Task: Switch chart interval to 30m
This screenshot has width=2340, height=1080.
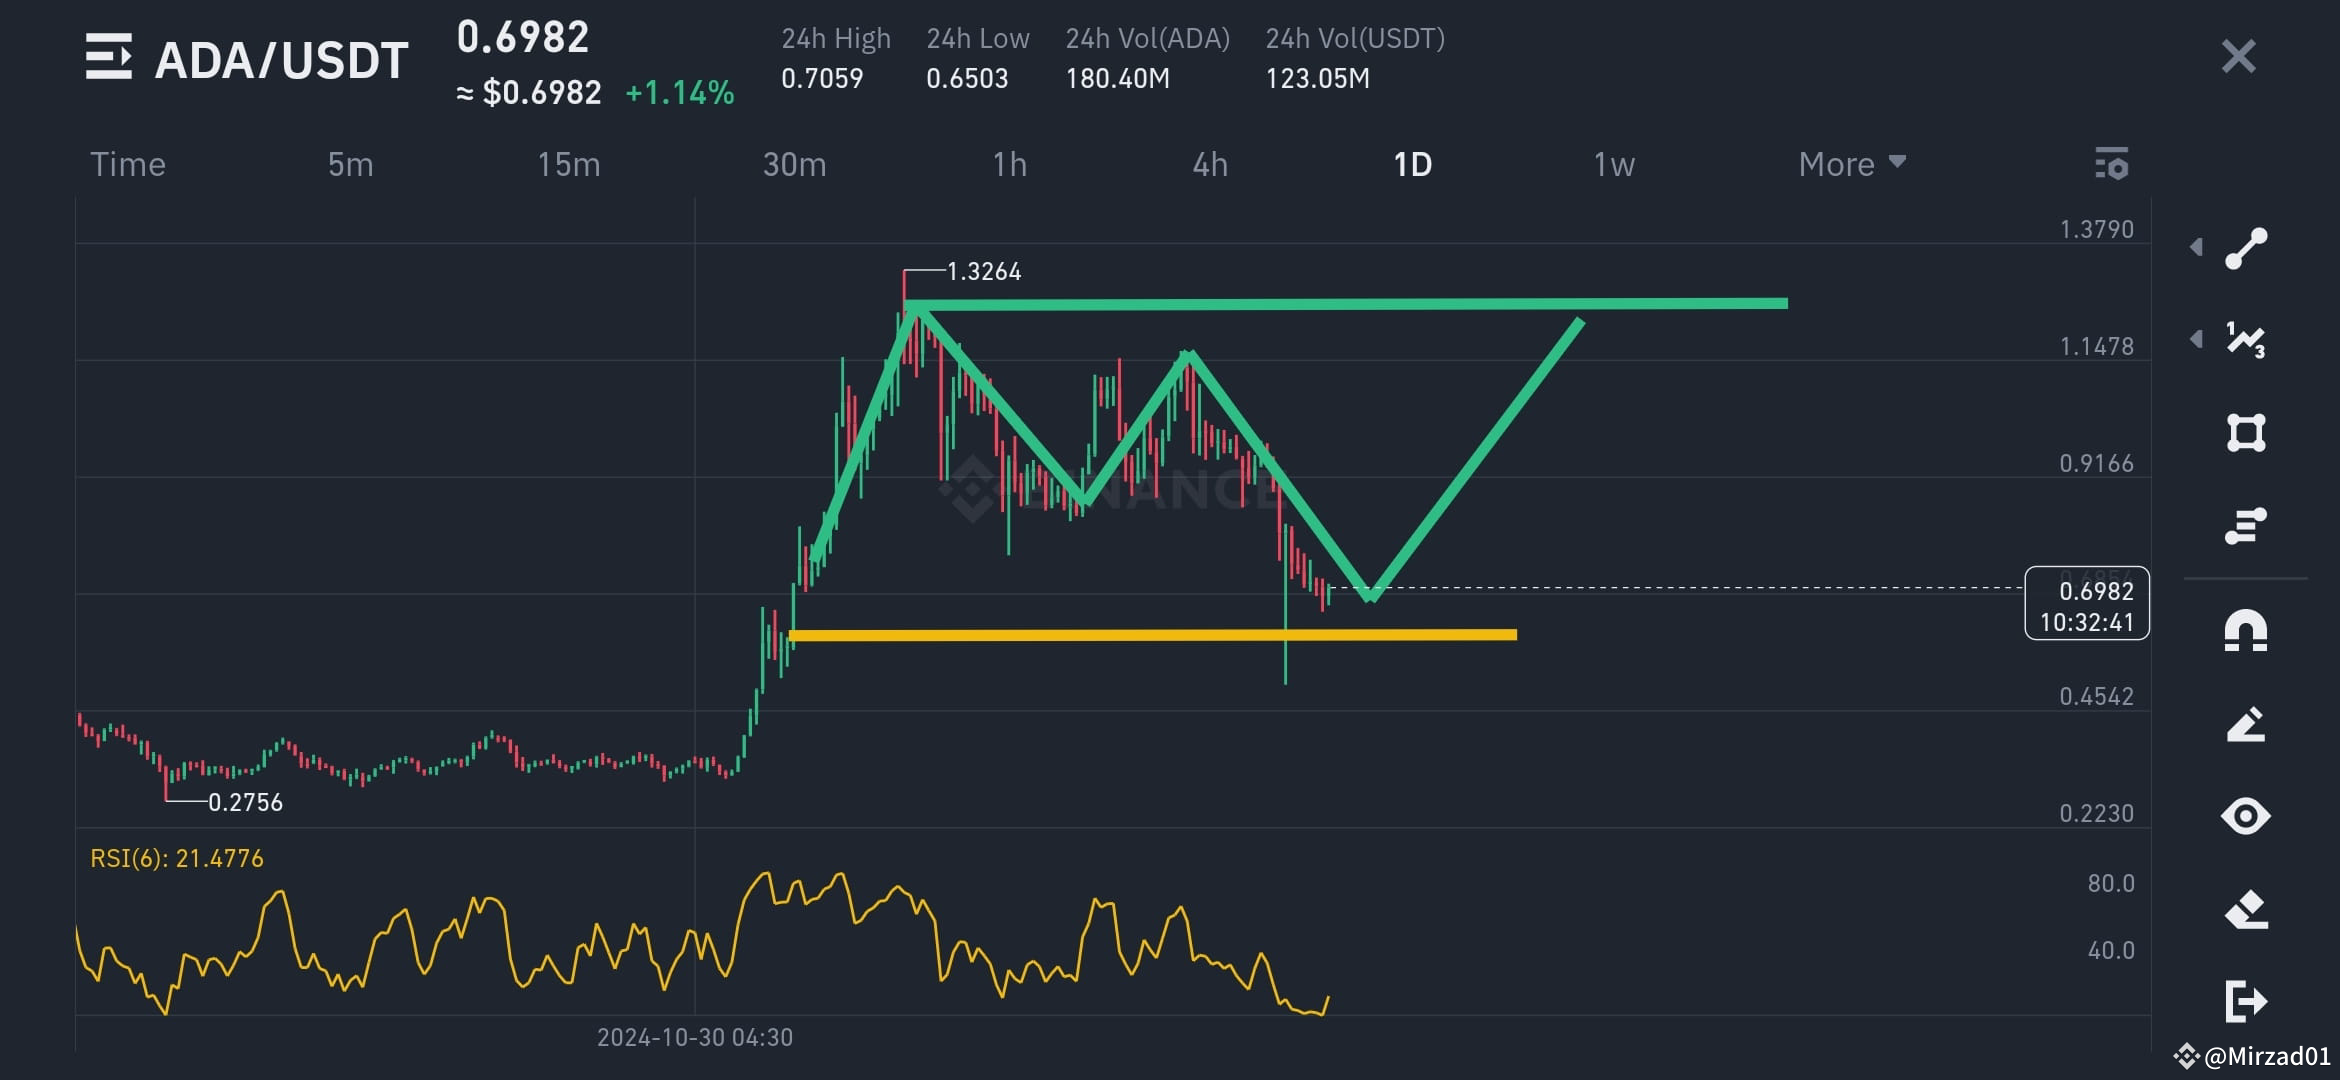Action: tap(795, 164)
